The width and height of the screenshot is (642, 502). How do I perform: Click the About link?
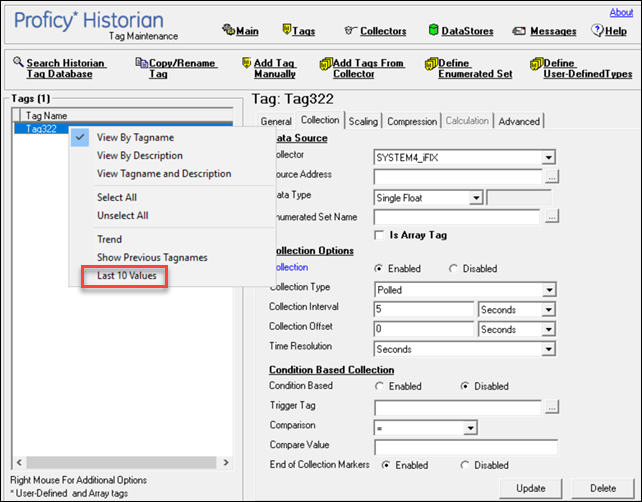(621, 12)
